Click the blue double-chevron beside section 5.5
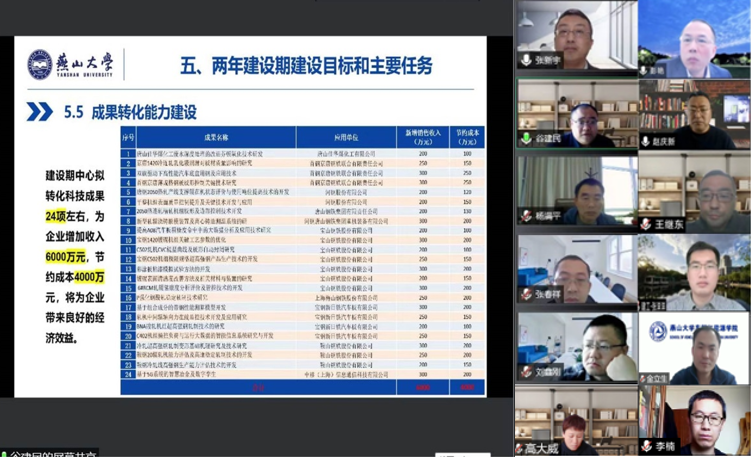751x458 pixels. coord(40,111)
